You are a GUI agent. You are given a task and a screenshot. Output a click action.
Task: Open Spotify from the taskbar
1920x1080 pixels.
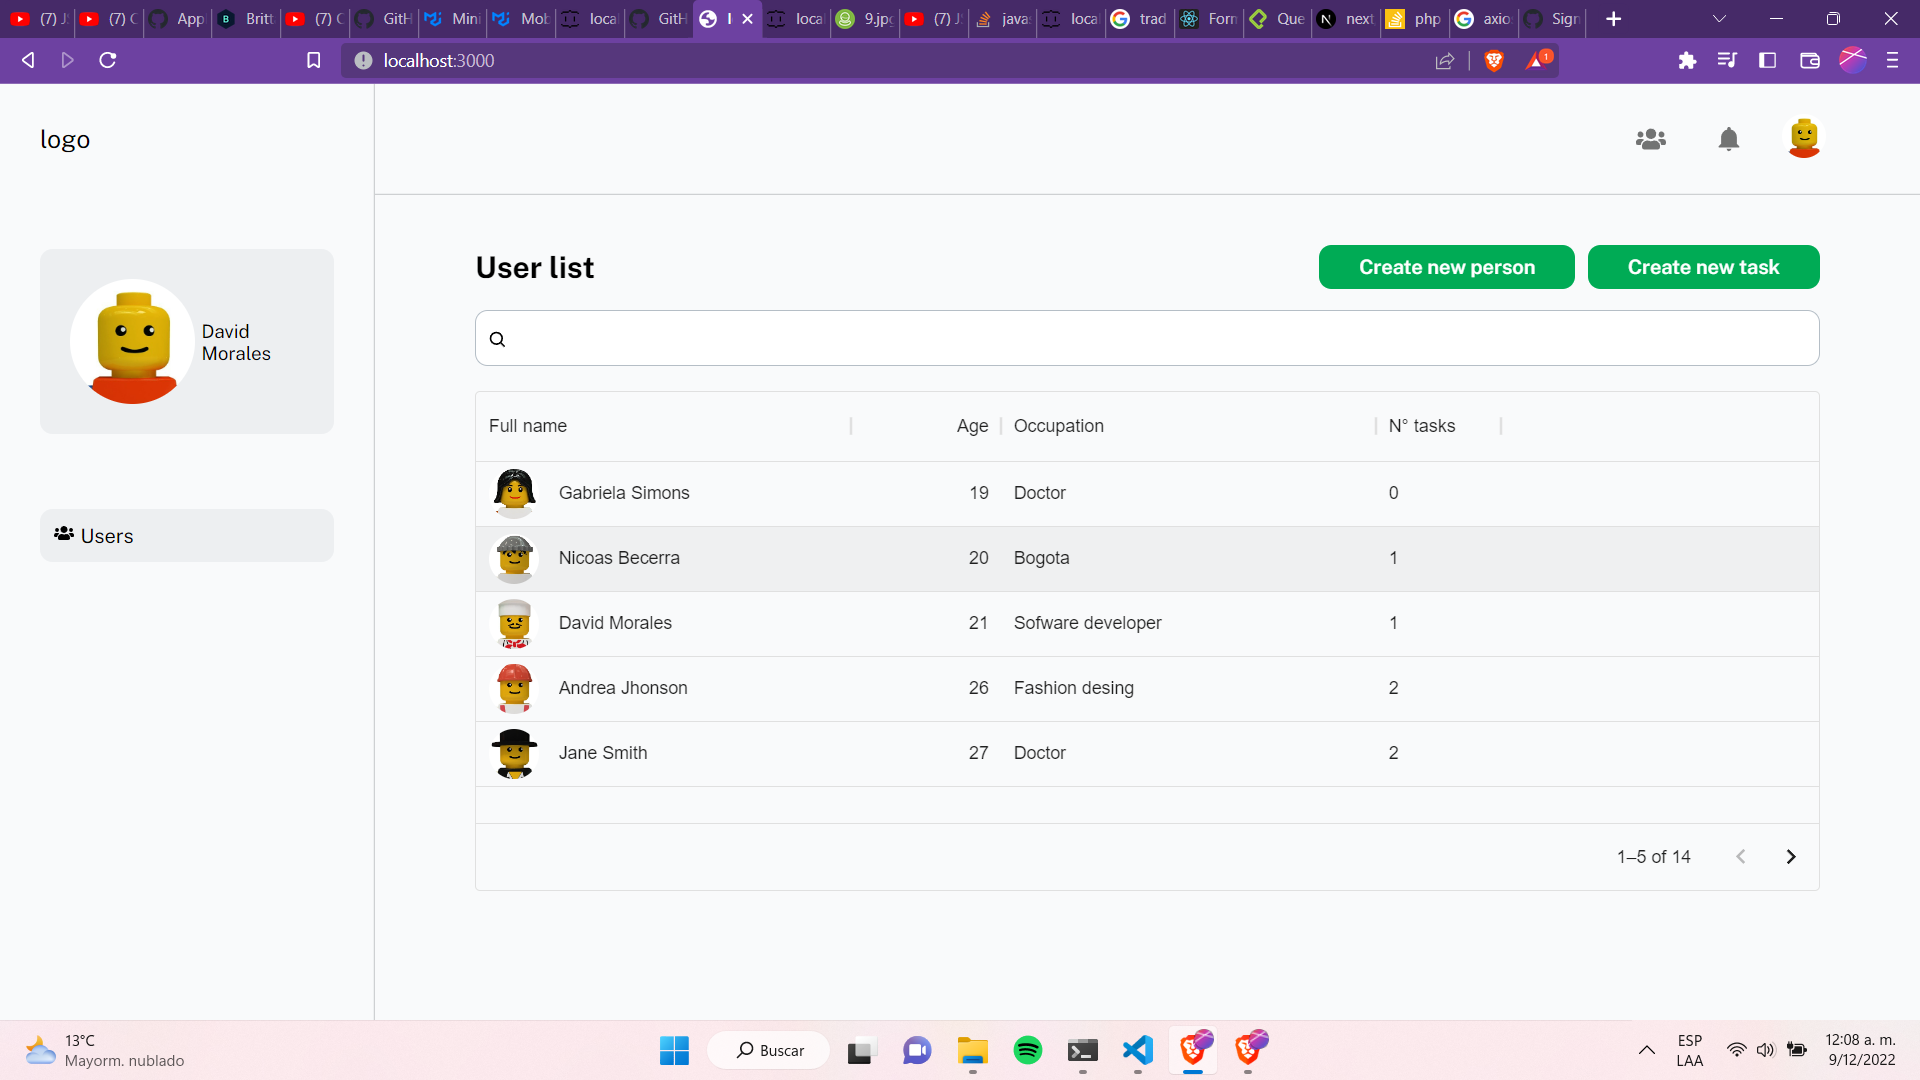1027,1050
